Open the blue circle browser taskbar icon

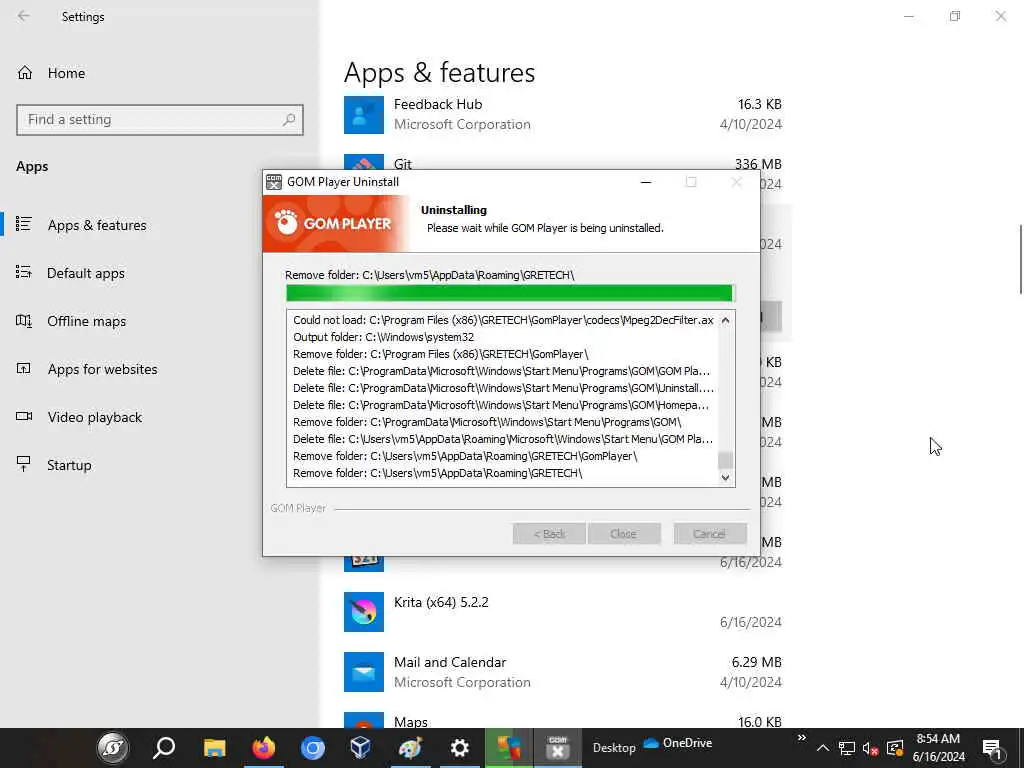coord(313,748)
